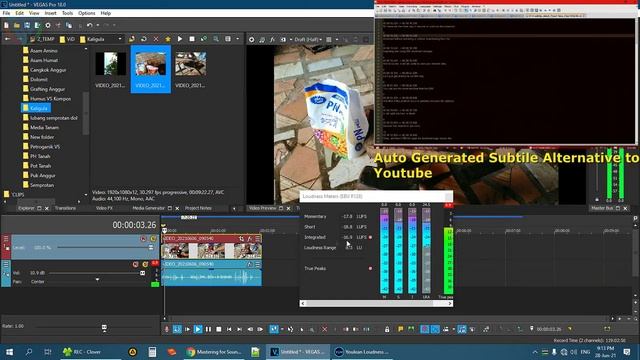640x360 pixels.
Task: Stop Explorer media preview
Action: pos(192,39)
